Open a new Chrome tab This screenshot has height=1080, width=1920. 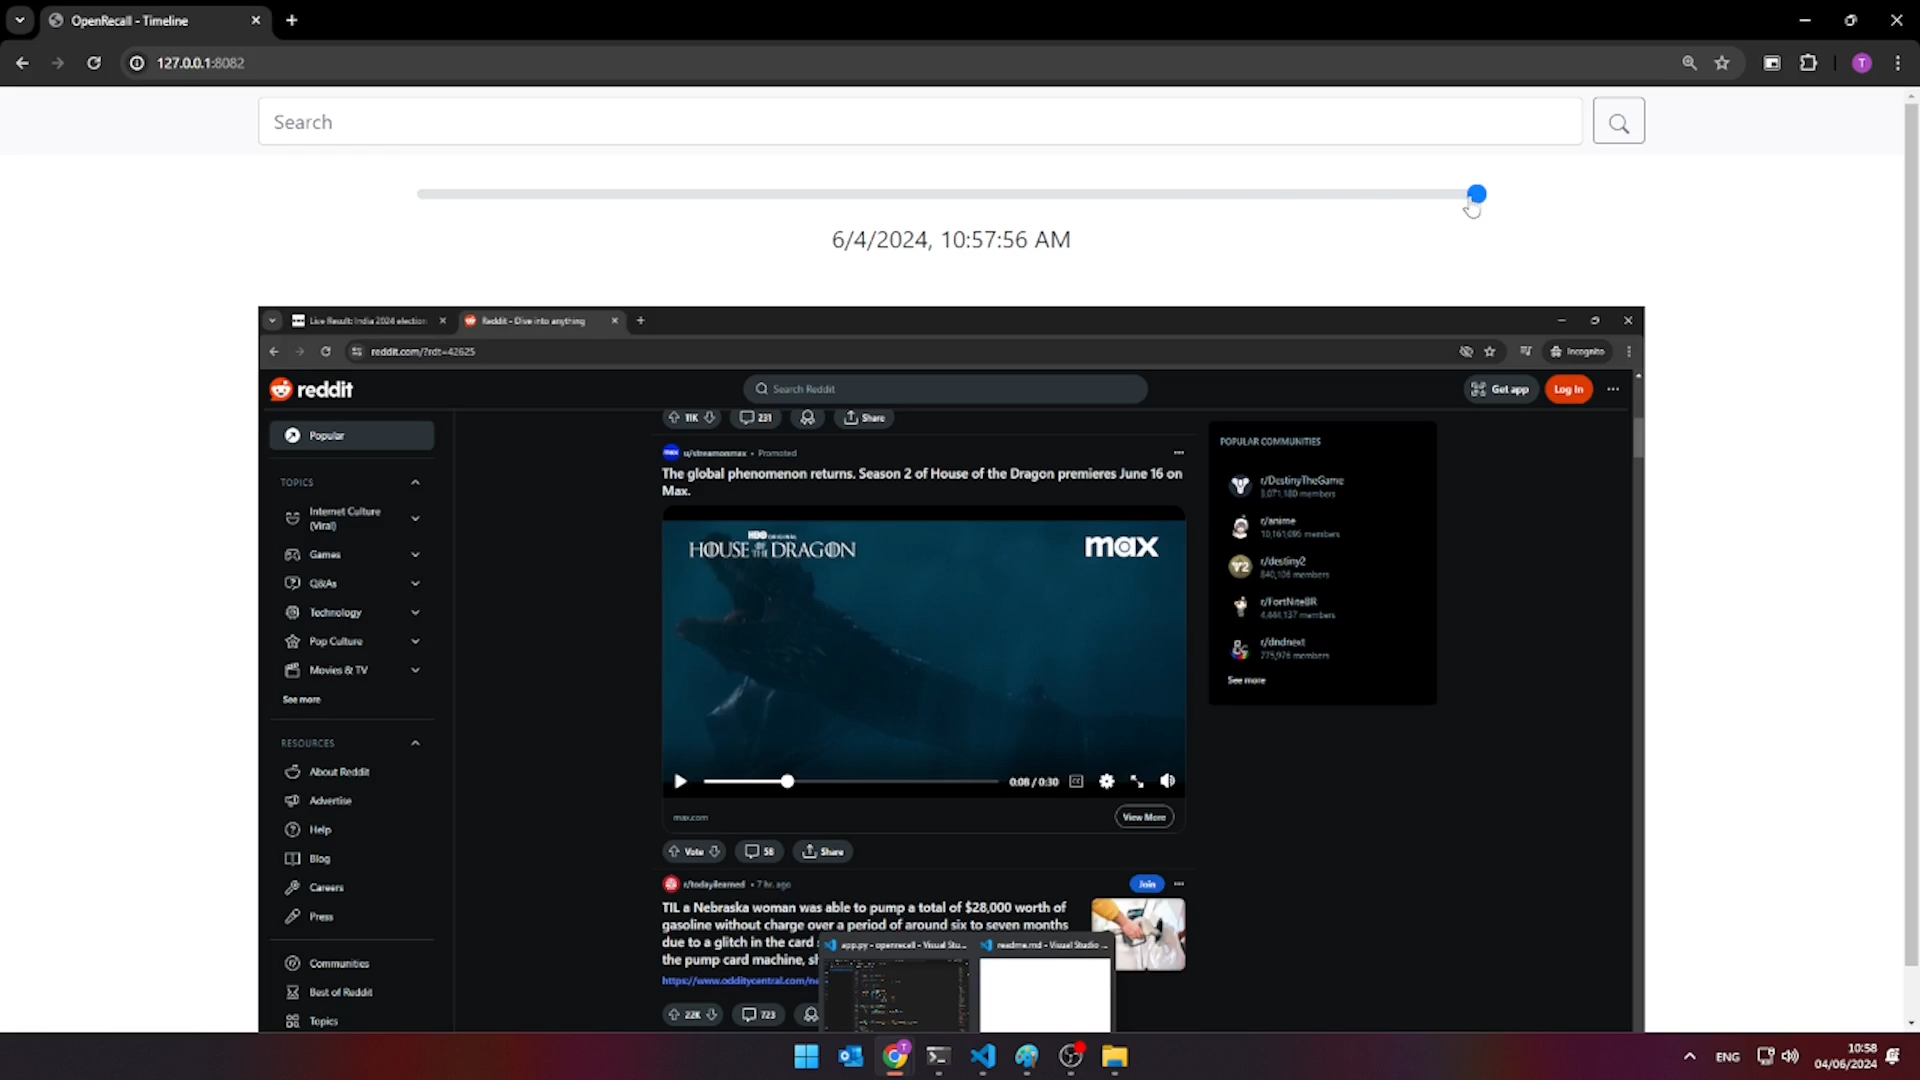click(291, 20)
